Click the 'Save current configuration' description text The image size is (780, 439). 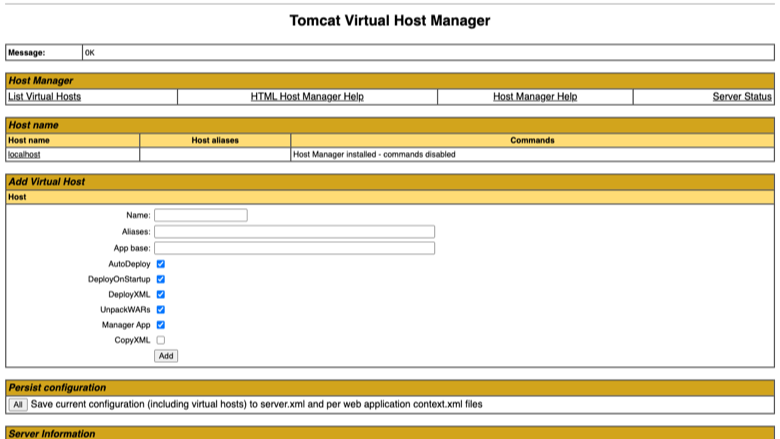257,404
